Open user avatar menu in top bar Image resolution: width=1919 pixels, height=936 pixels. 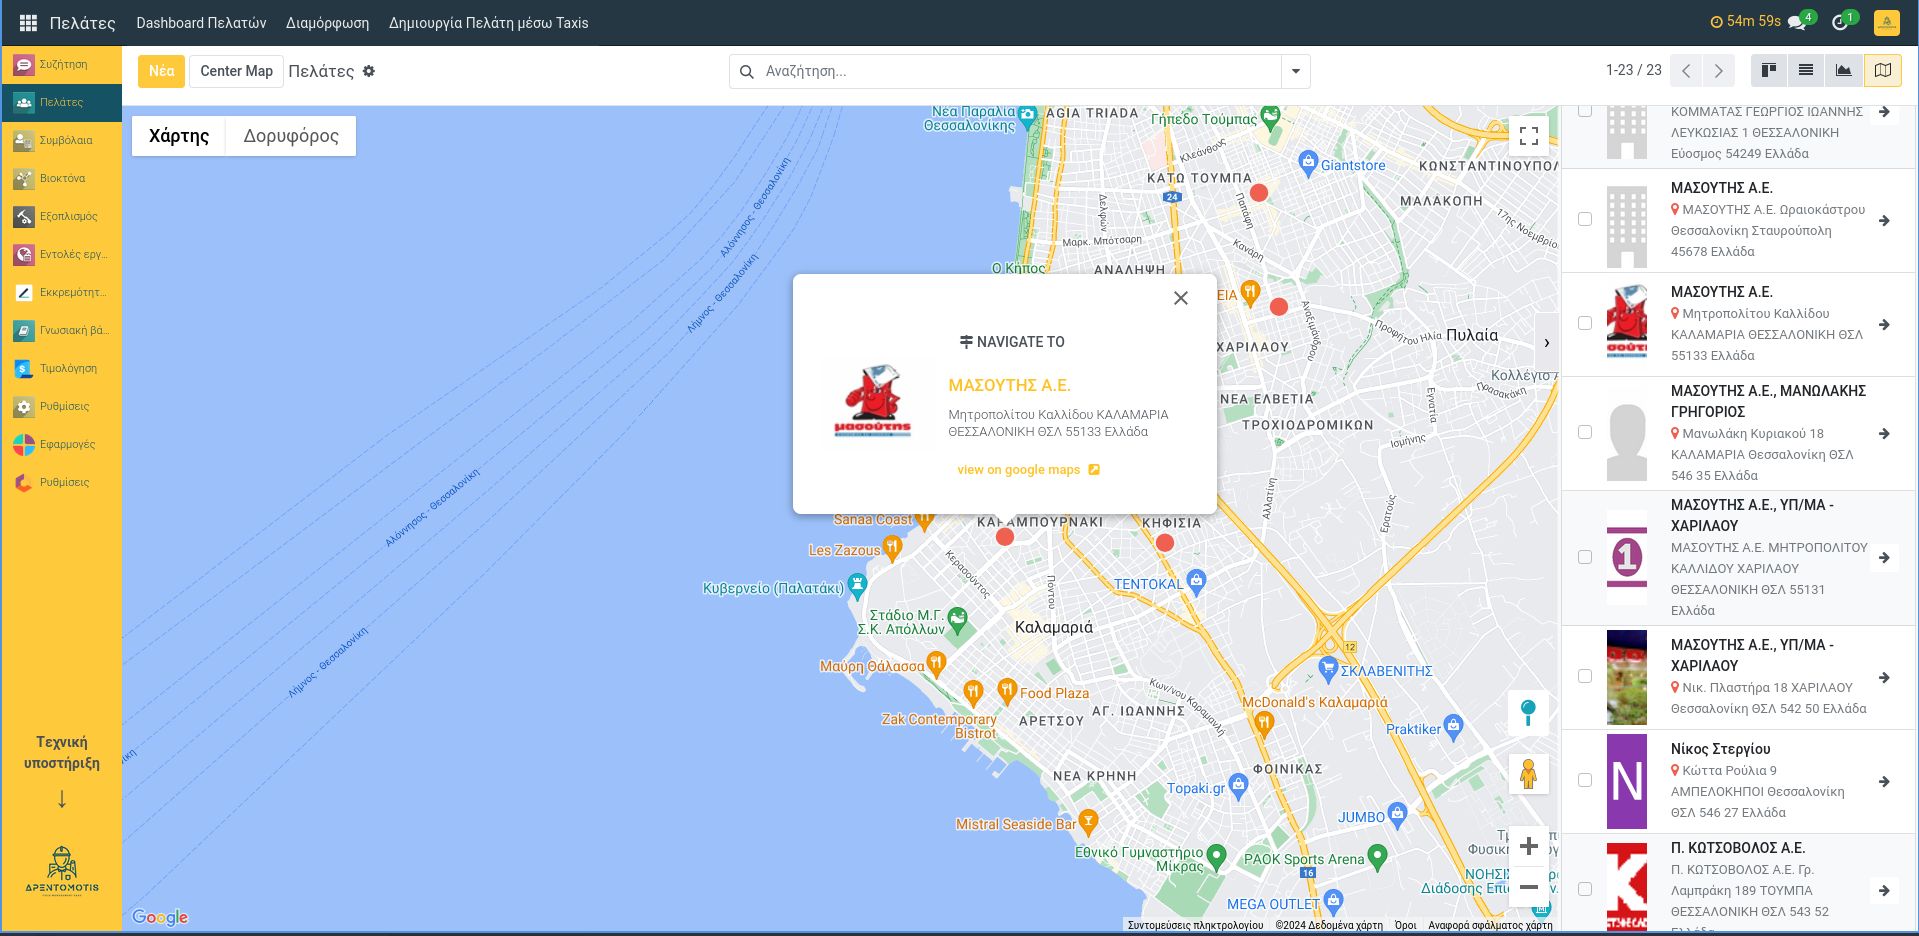pos(1886,22)
